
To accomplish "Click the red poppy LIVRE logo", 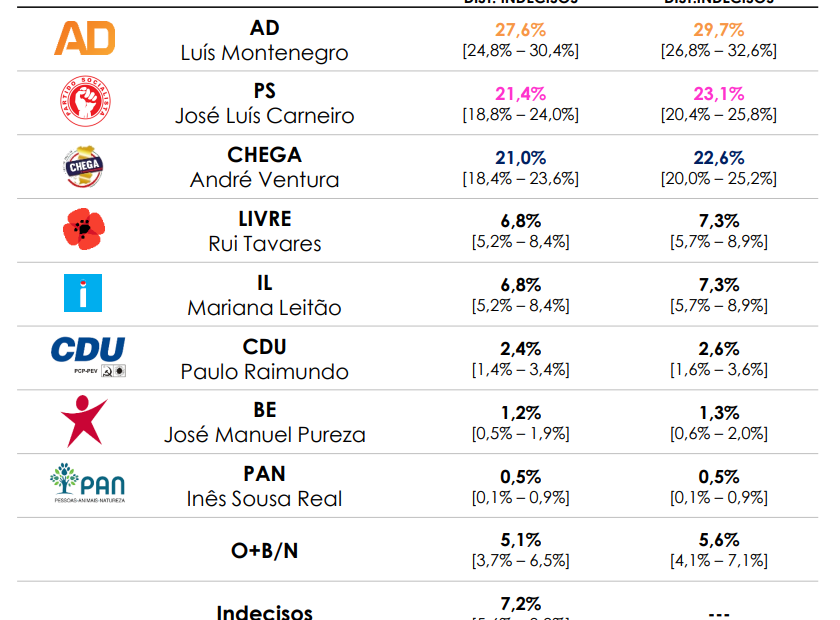I will pyautogui.click(x=84, y=231).
